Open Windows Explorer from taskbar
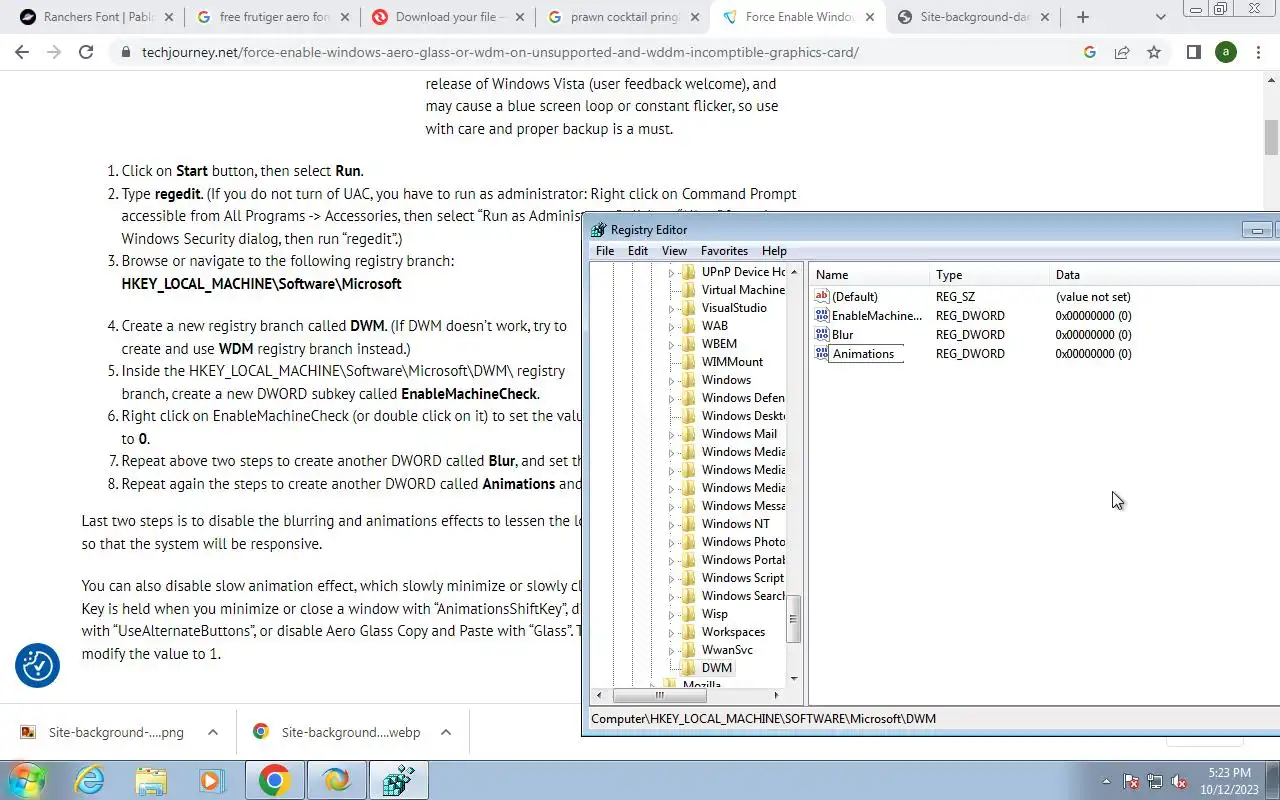Screen dimensions: 1280x800 151,780
